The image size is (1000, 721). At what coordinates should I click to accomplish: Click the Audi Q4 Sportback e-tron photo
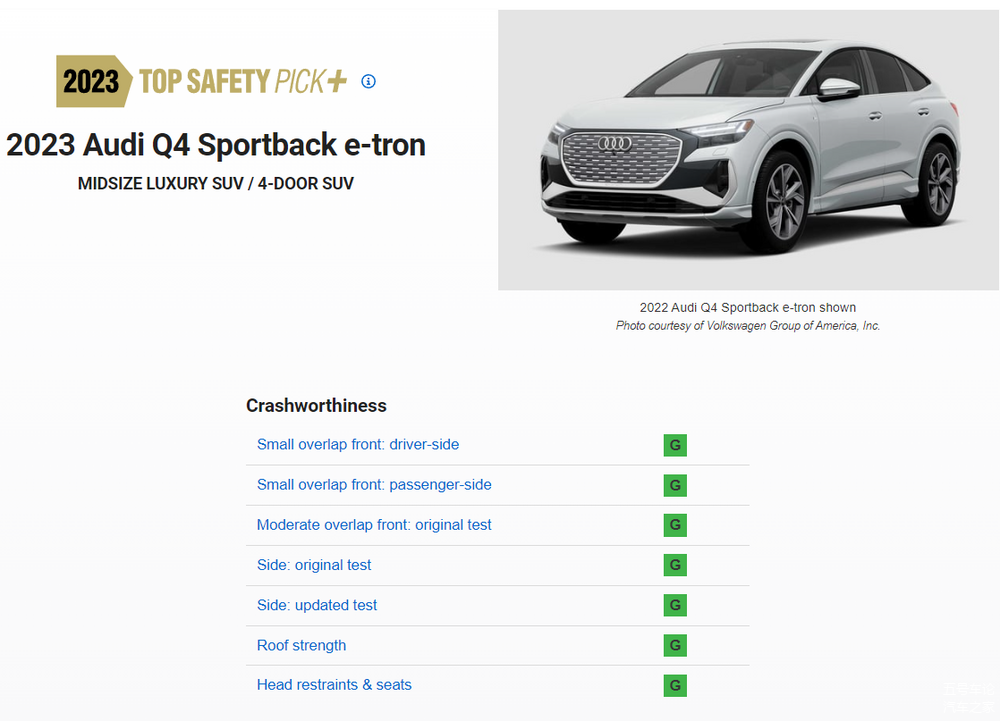pos(748,150)
